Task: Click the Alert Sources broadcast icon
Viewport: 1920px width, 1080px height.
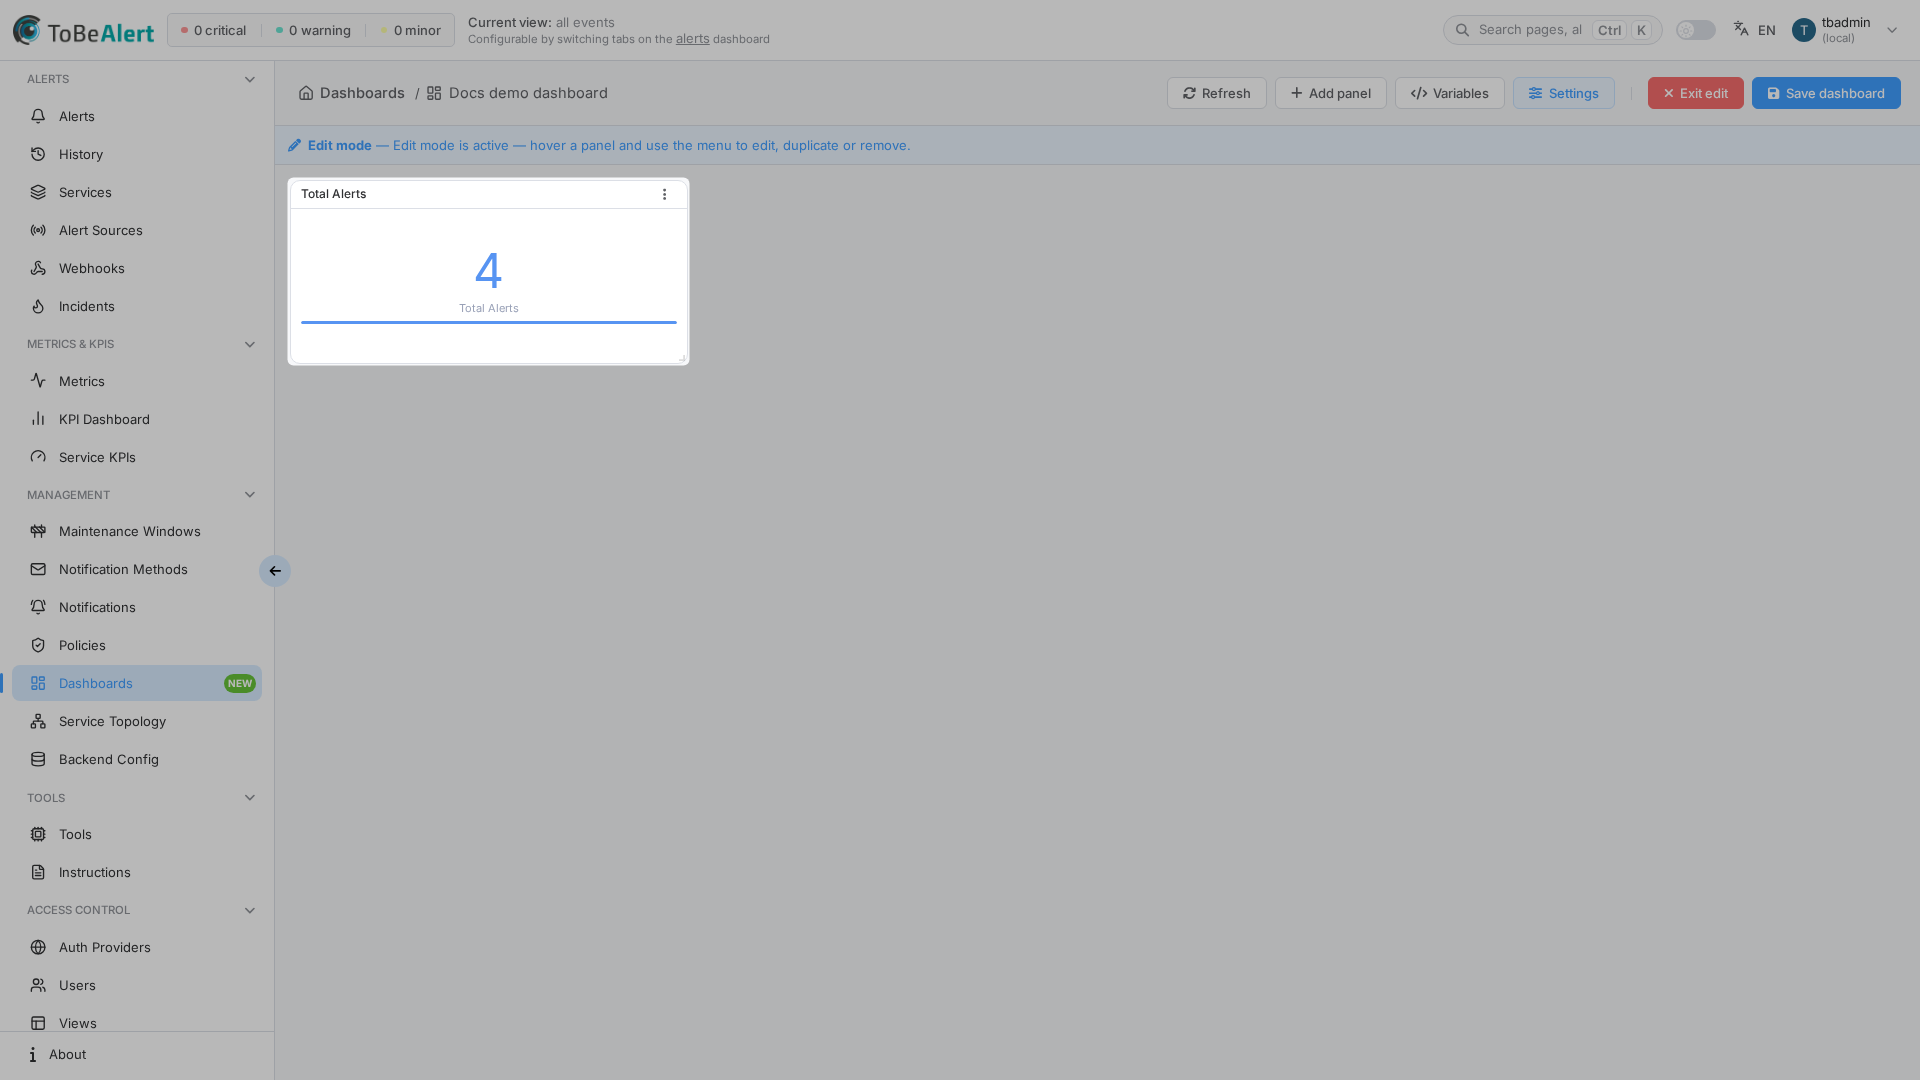Action: point(38,230)
